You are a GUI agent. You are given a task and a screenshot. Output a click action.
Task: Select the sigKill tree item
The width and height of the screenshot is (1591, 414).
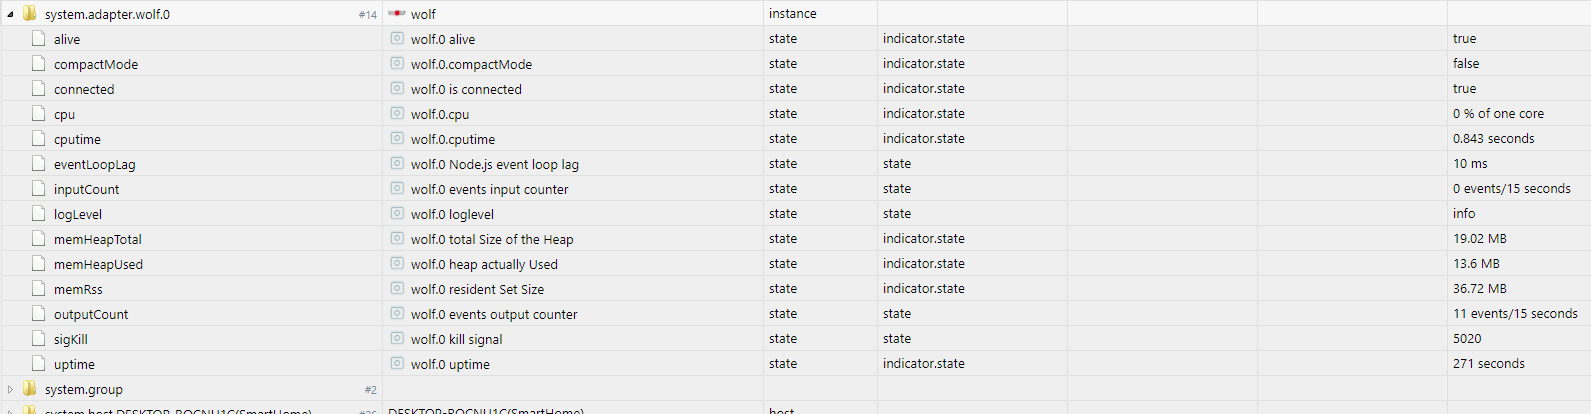point(71,339)
